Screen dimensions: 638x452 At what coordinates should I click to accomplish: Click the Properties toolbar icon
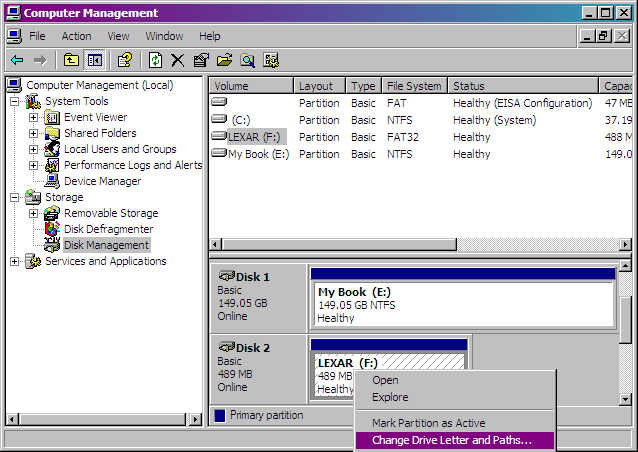pos(201,60)
